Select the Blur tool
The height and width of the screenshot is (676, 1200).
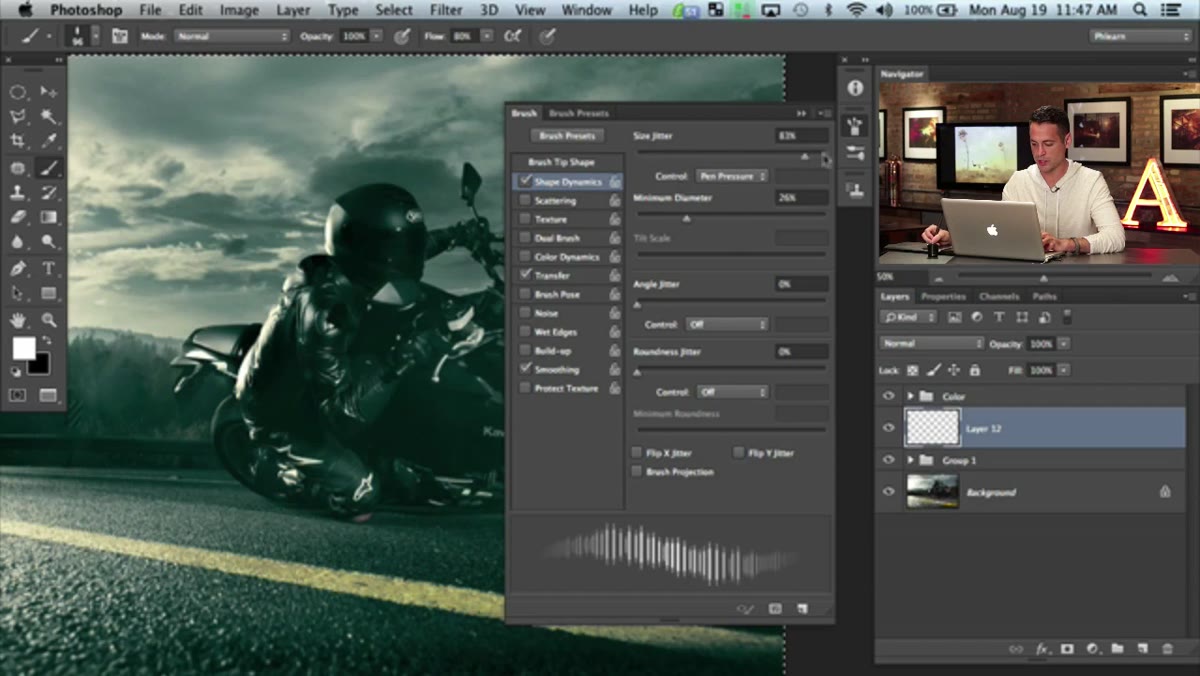click(x=18, y=242)
